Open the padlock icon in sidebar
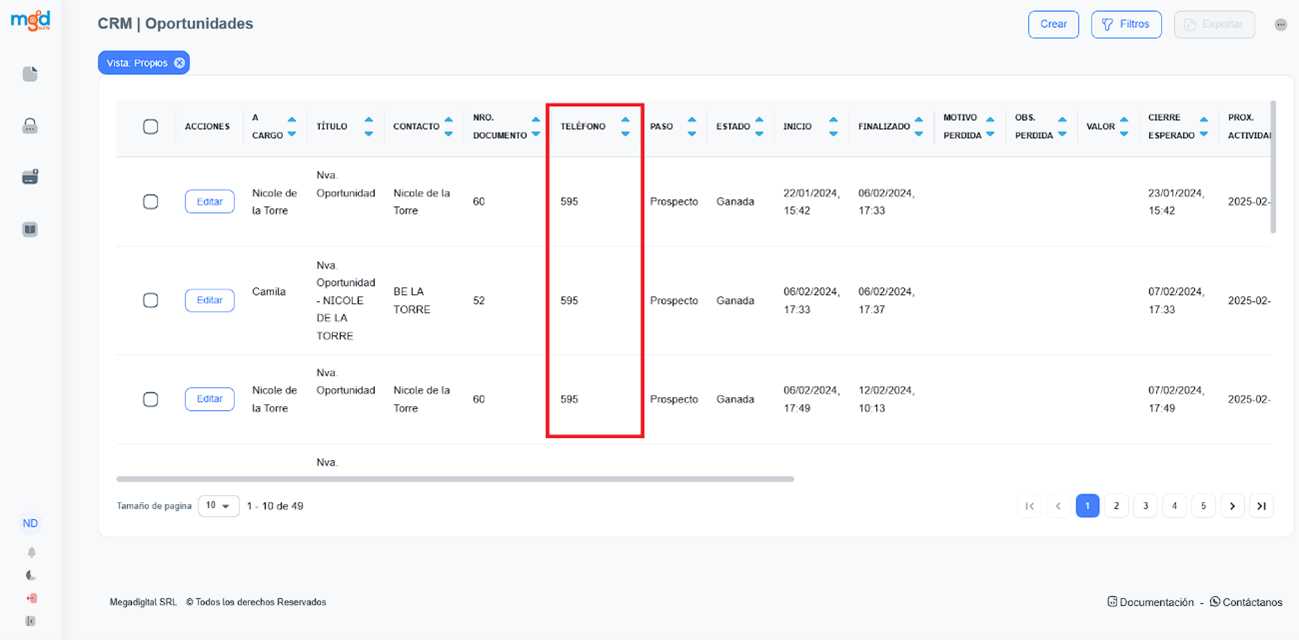The width and height of the screenshot is (1299, 640). pyautogui.click(x=30, y=126)
